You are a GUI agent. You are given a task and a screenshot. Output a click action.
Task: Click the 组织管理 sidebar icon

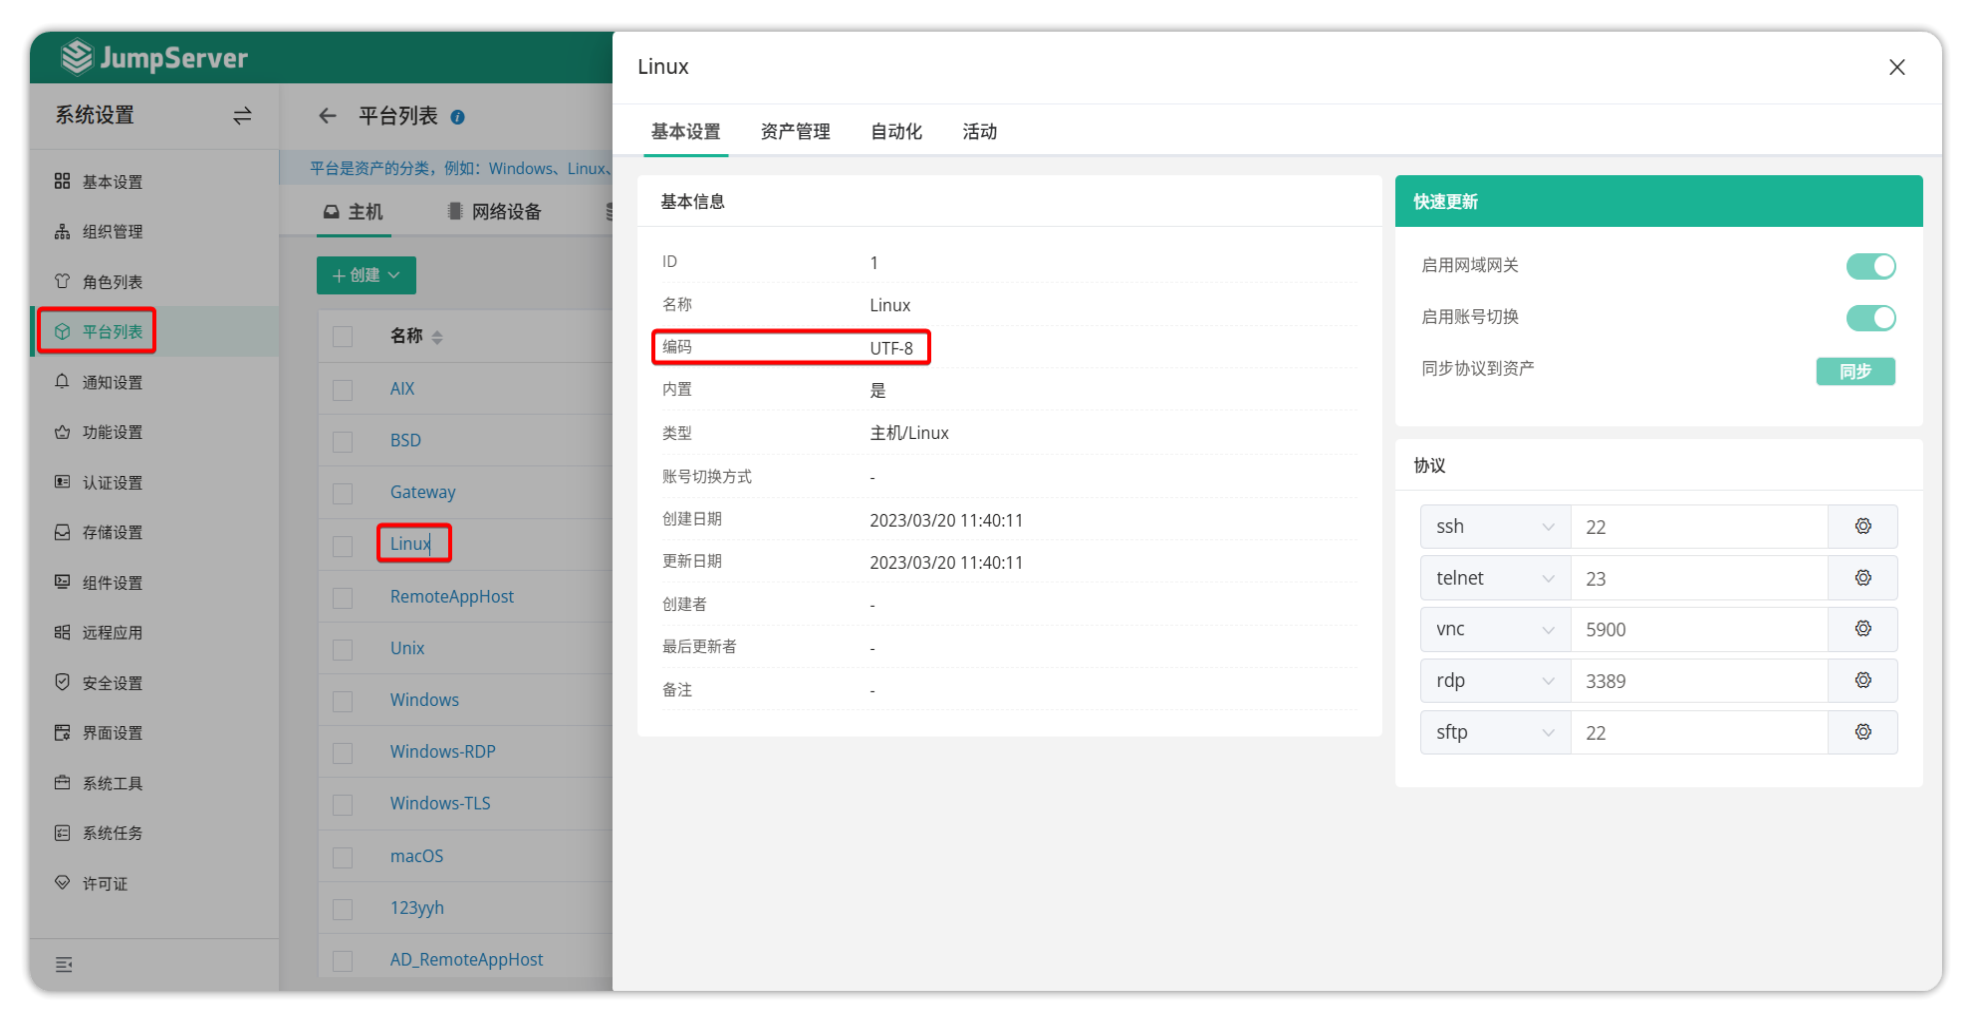(x=62, y=231)
